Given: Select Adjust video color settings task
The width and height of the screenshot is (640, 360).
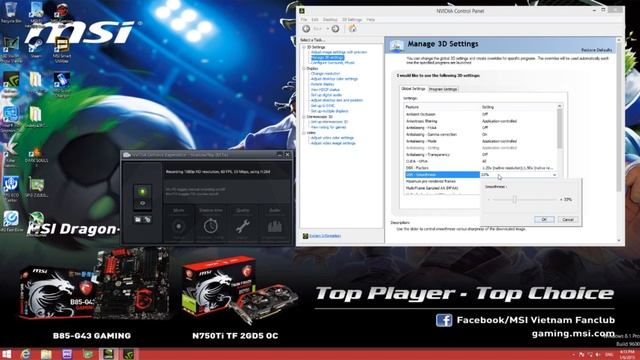Looking at the screenshot, I should [x=332, y=138].
